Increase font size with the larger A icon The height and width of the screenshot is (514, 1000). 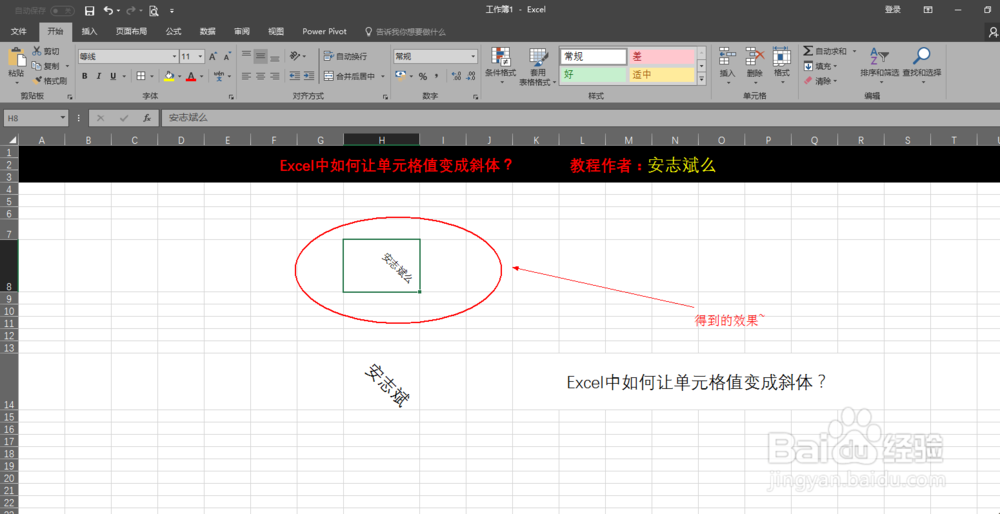pyautogui.click(x=213, y=57)
